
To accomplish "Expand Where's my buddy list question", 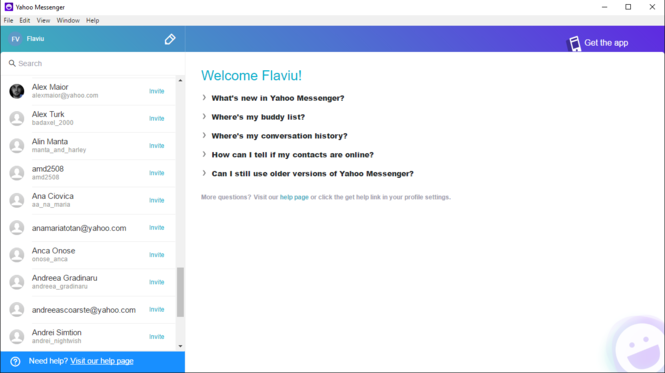I will [253, 117].
